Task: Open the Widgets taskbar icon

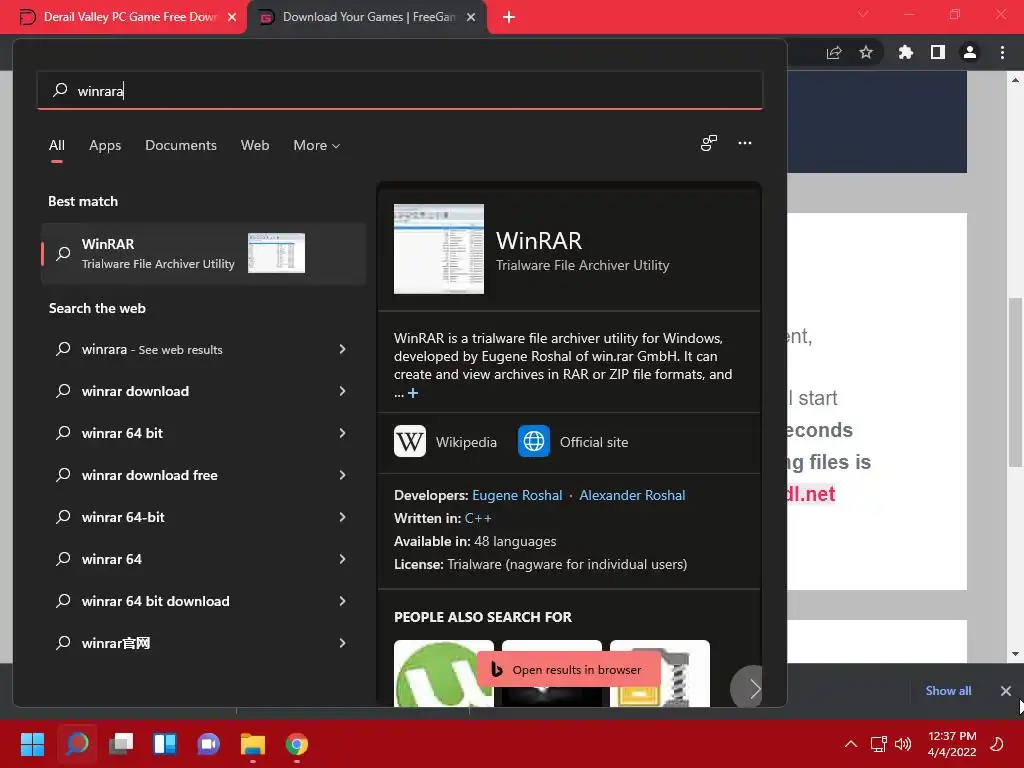Action: point(165,744)
